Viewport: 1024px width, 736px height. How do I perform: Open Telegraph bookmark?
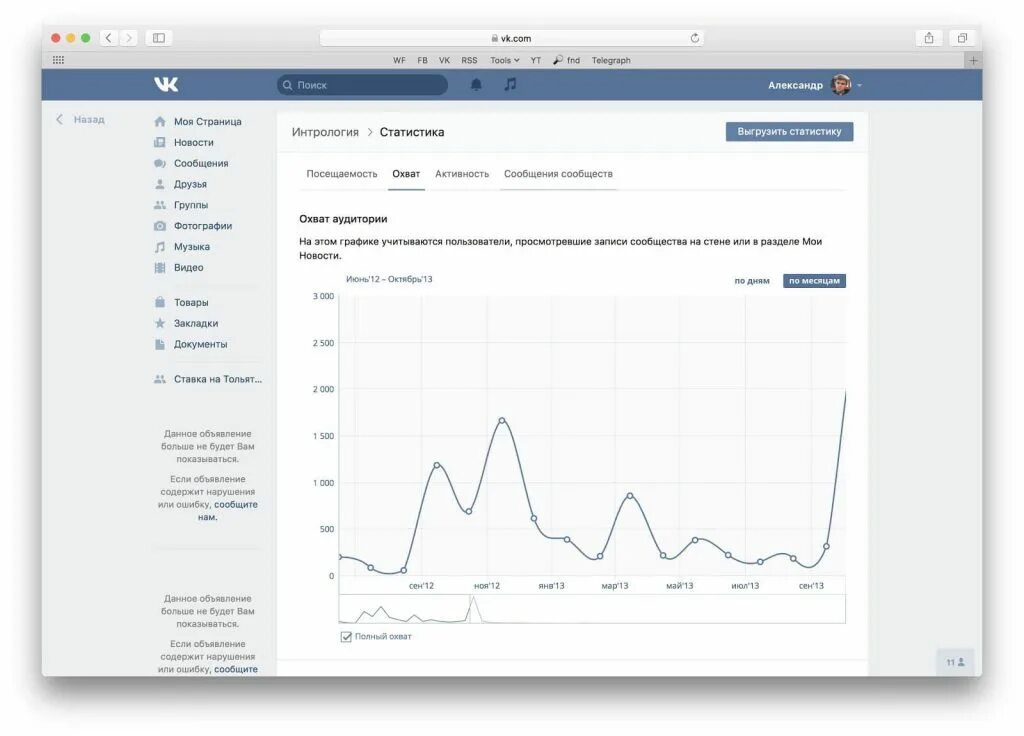[611, 60]
